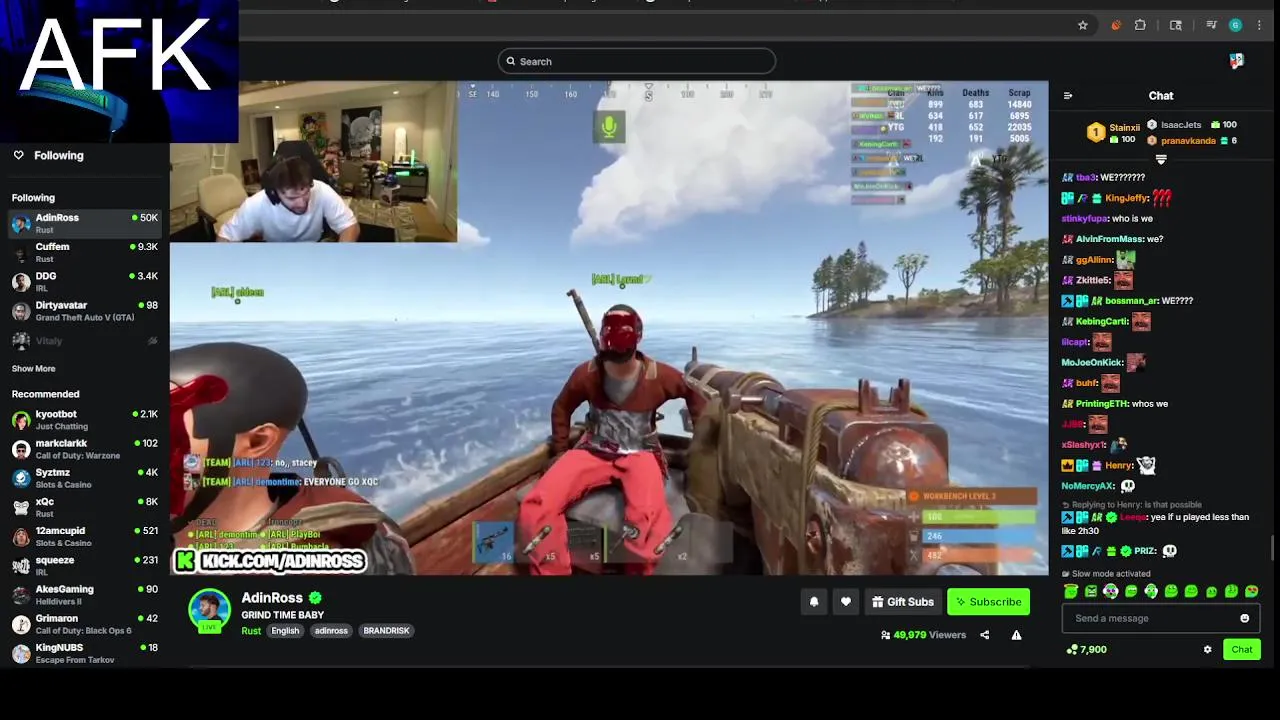Open the markclarkk Warzone stream
1280x720 pixels.
tap(84, 449)
